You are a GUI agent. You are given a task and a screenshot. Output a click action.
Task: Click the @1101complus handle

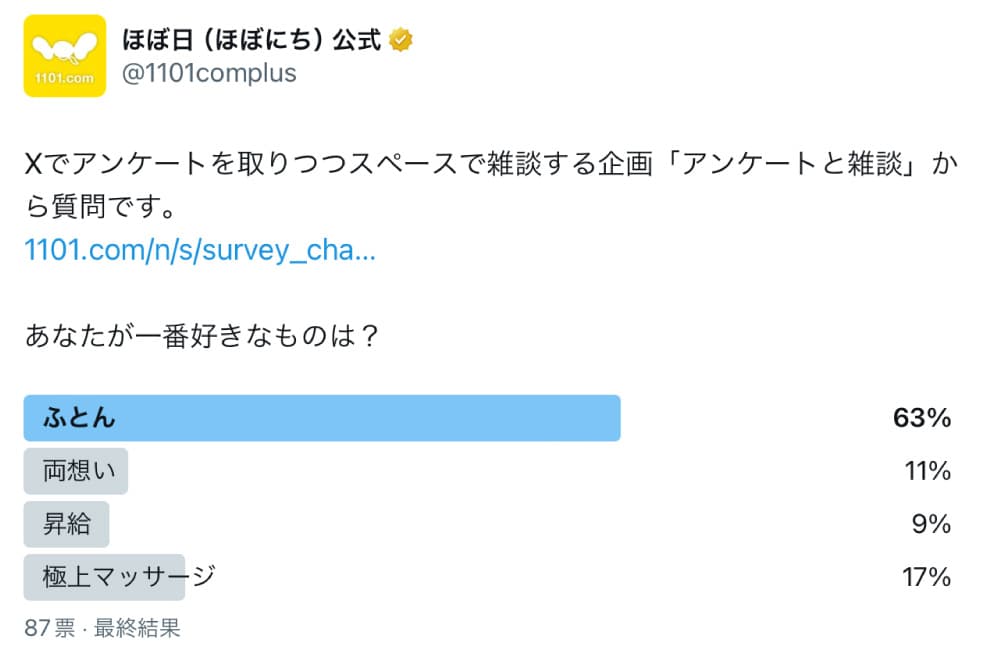pos(208,74)
